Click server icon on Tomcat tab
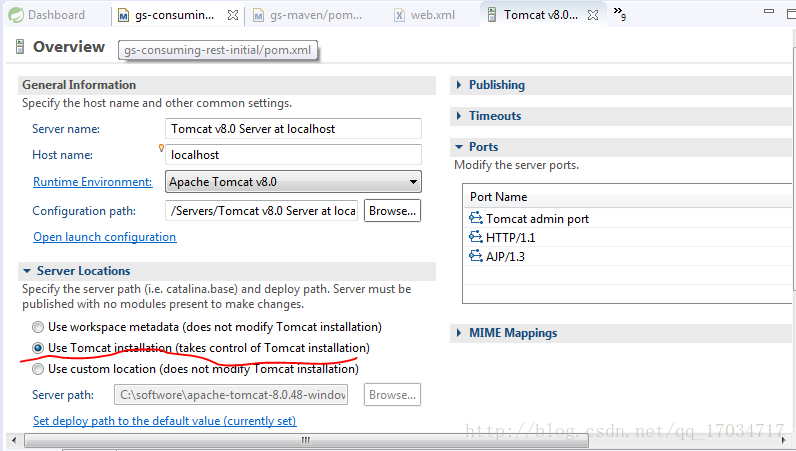796x451 pixels. 491,15
